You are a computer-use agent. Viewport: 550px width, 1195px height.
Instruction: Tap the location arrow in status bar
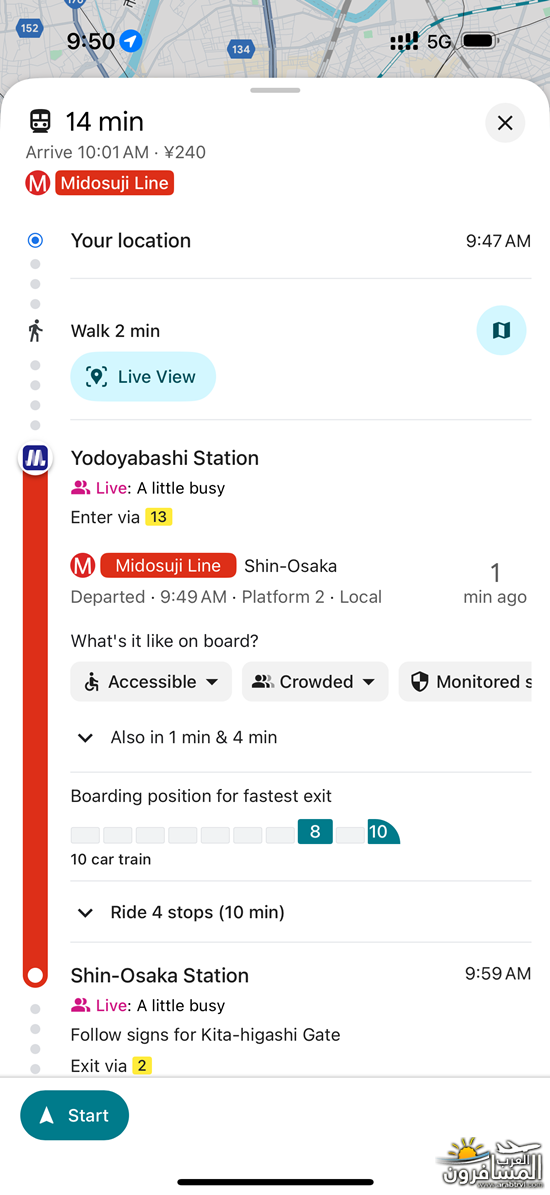132,41
